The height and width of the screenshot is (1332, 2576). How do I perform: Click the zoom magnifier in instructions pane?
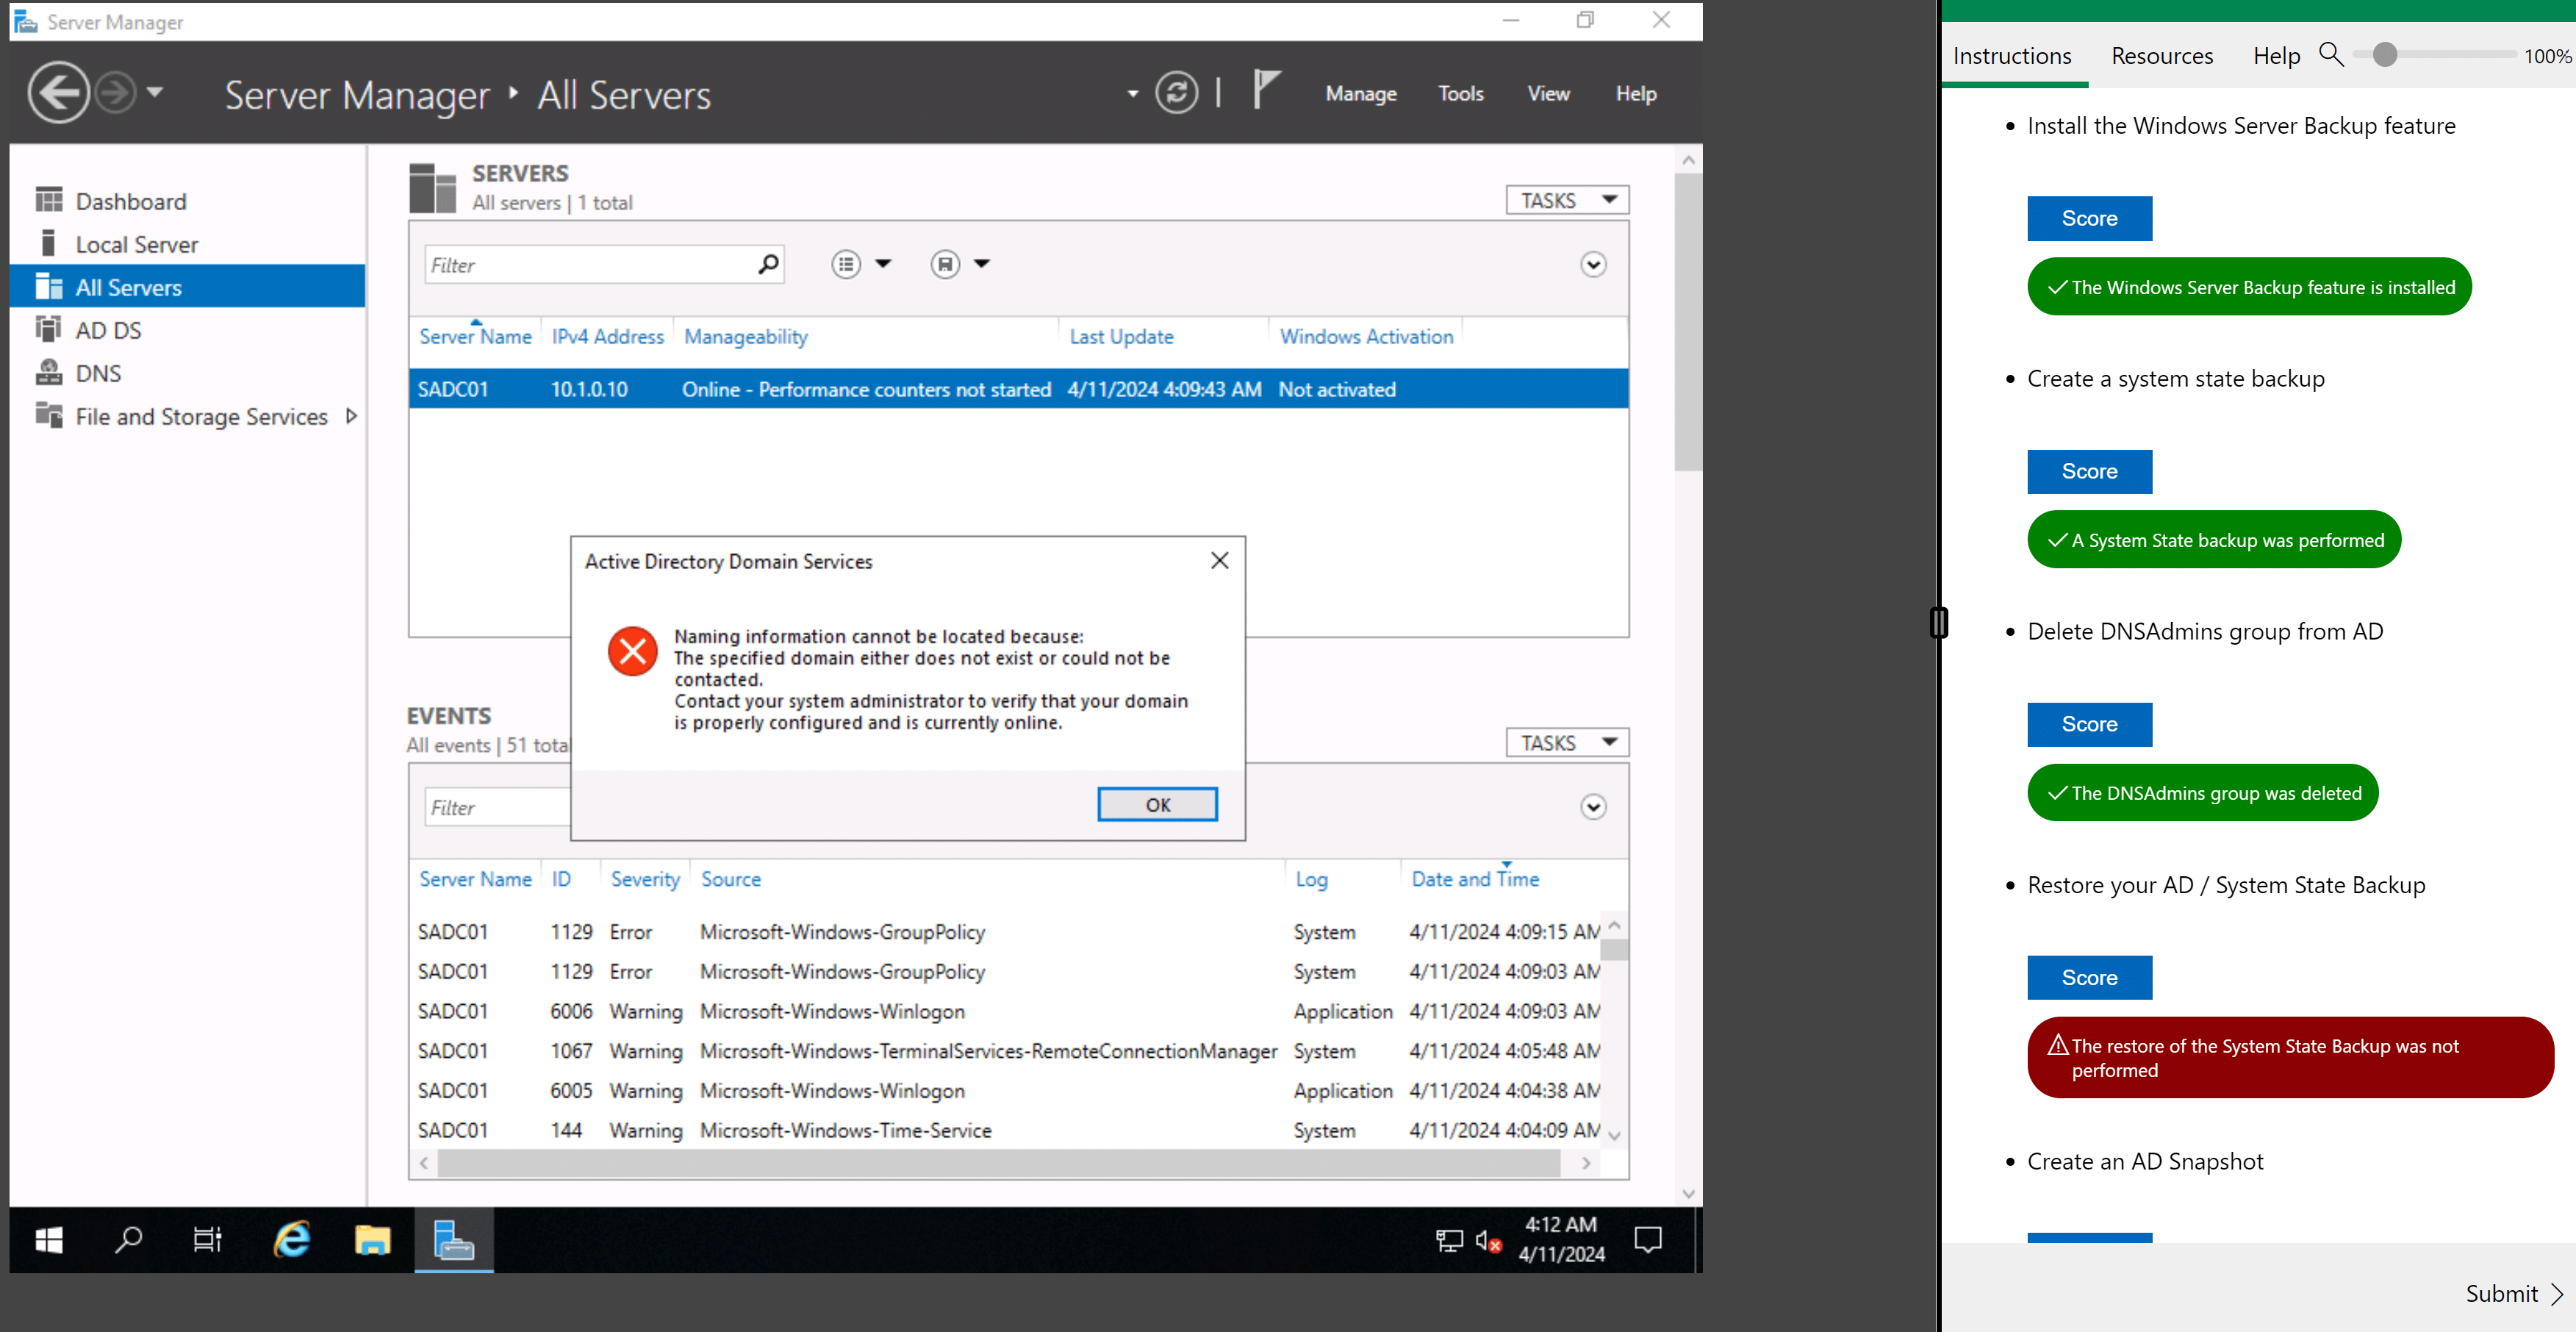click(x=2330, y=55)
